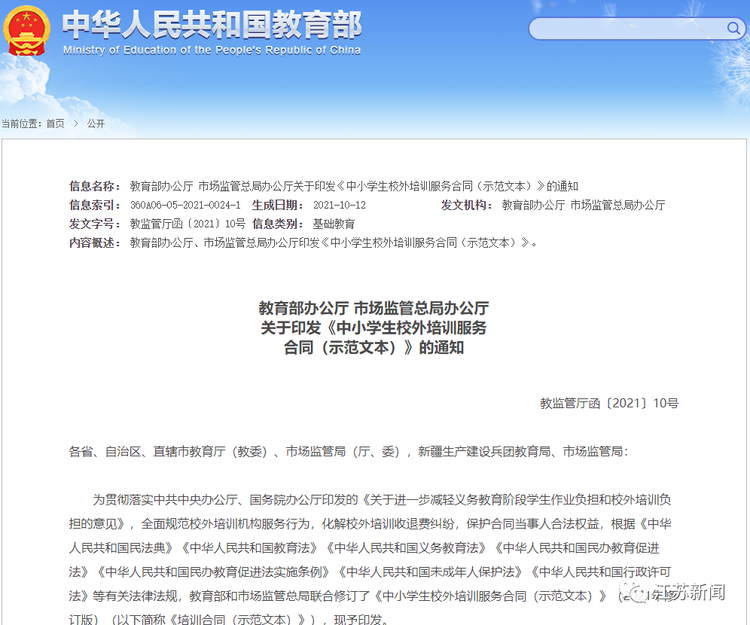Click right-aligned document number below the heading
This screenshot has height=625, width=750.
point(609,403)
